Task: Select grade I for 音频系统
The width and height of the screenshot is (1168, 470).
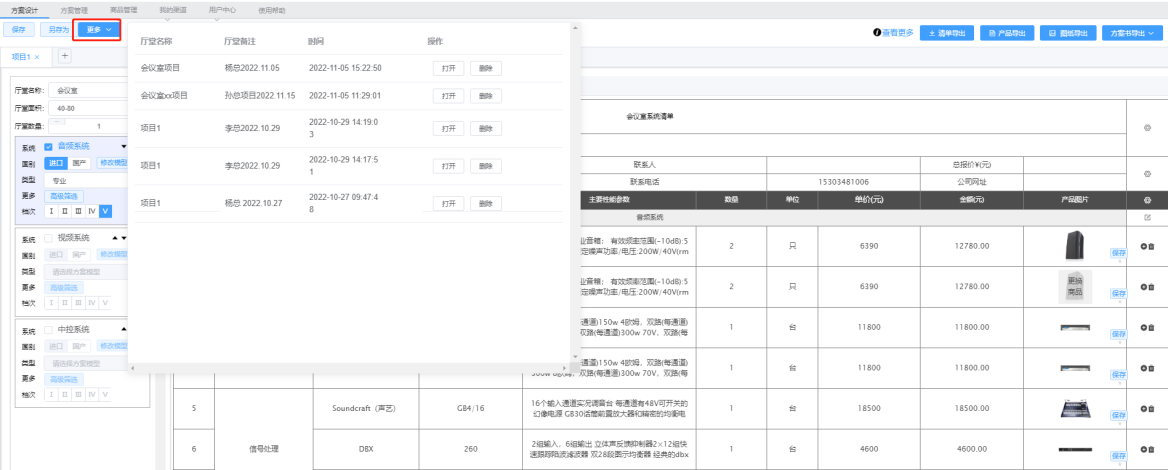Action: click(x=51, y=212)
